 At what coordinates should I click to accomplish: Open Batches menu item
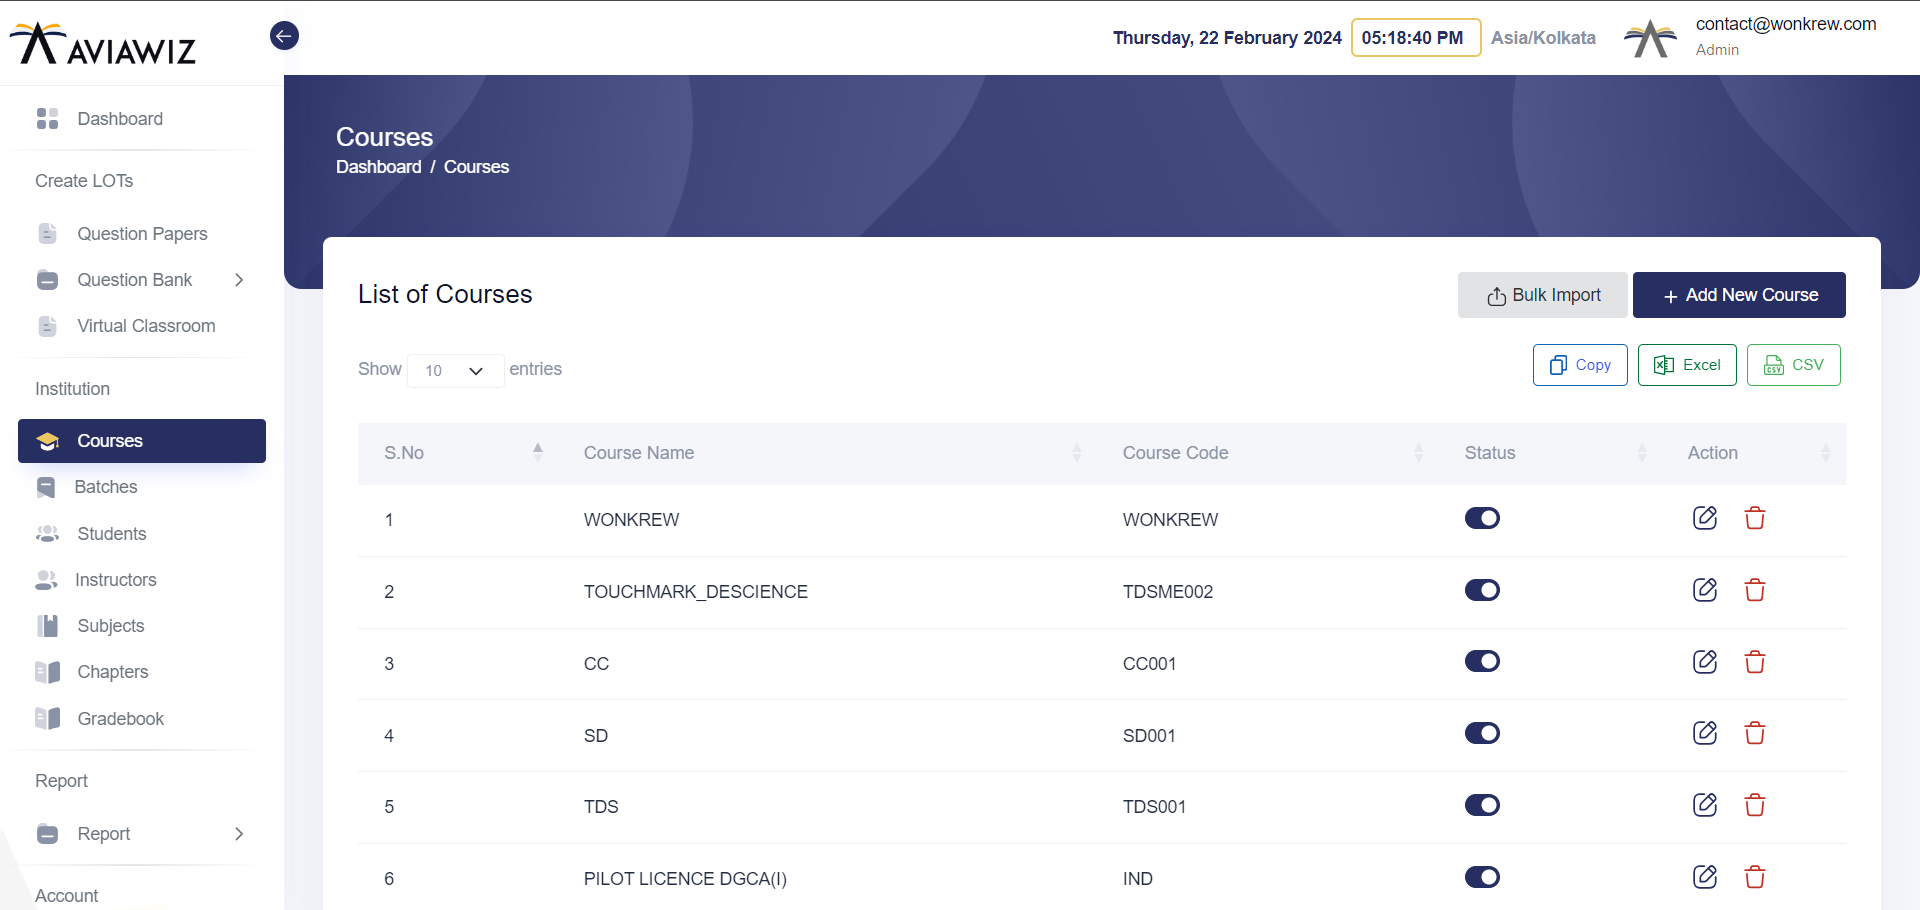click(106, 487)
